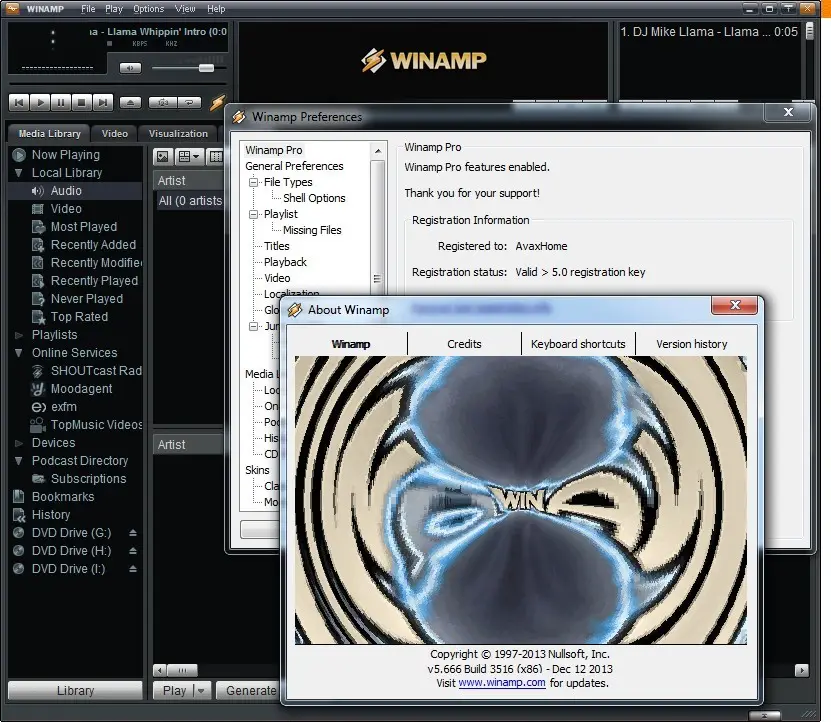The image size is (831, 722).
Task: Visit the www.winamp.com link
Action: 502,683
